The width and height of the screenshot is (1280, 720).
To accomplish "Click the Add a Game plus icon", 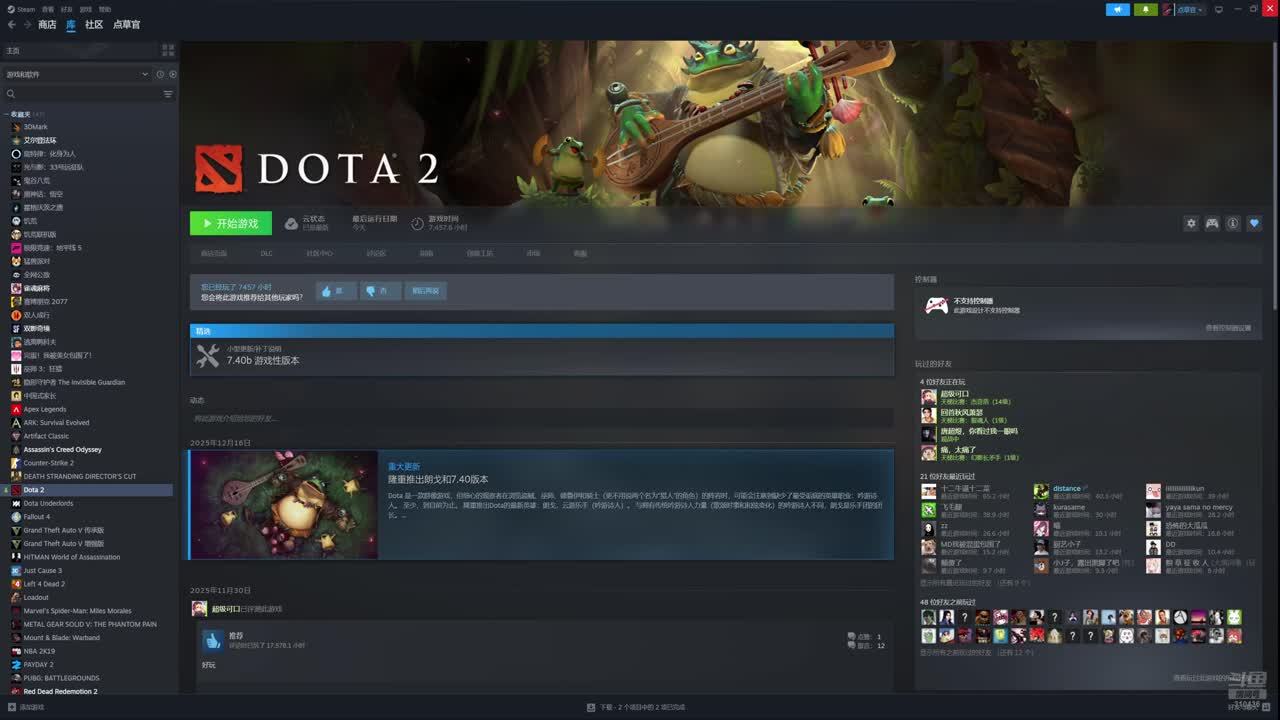I will (x=11, y=707).
